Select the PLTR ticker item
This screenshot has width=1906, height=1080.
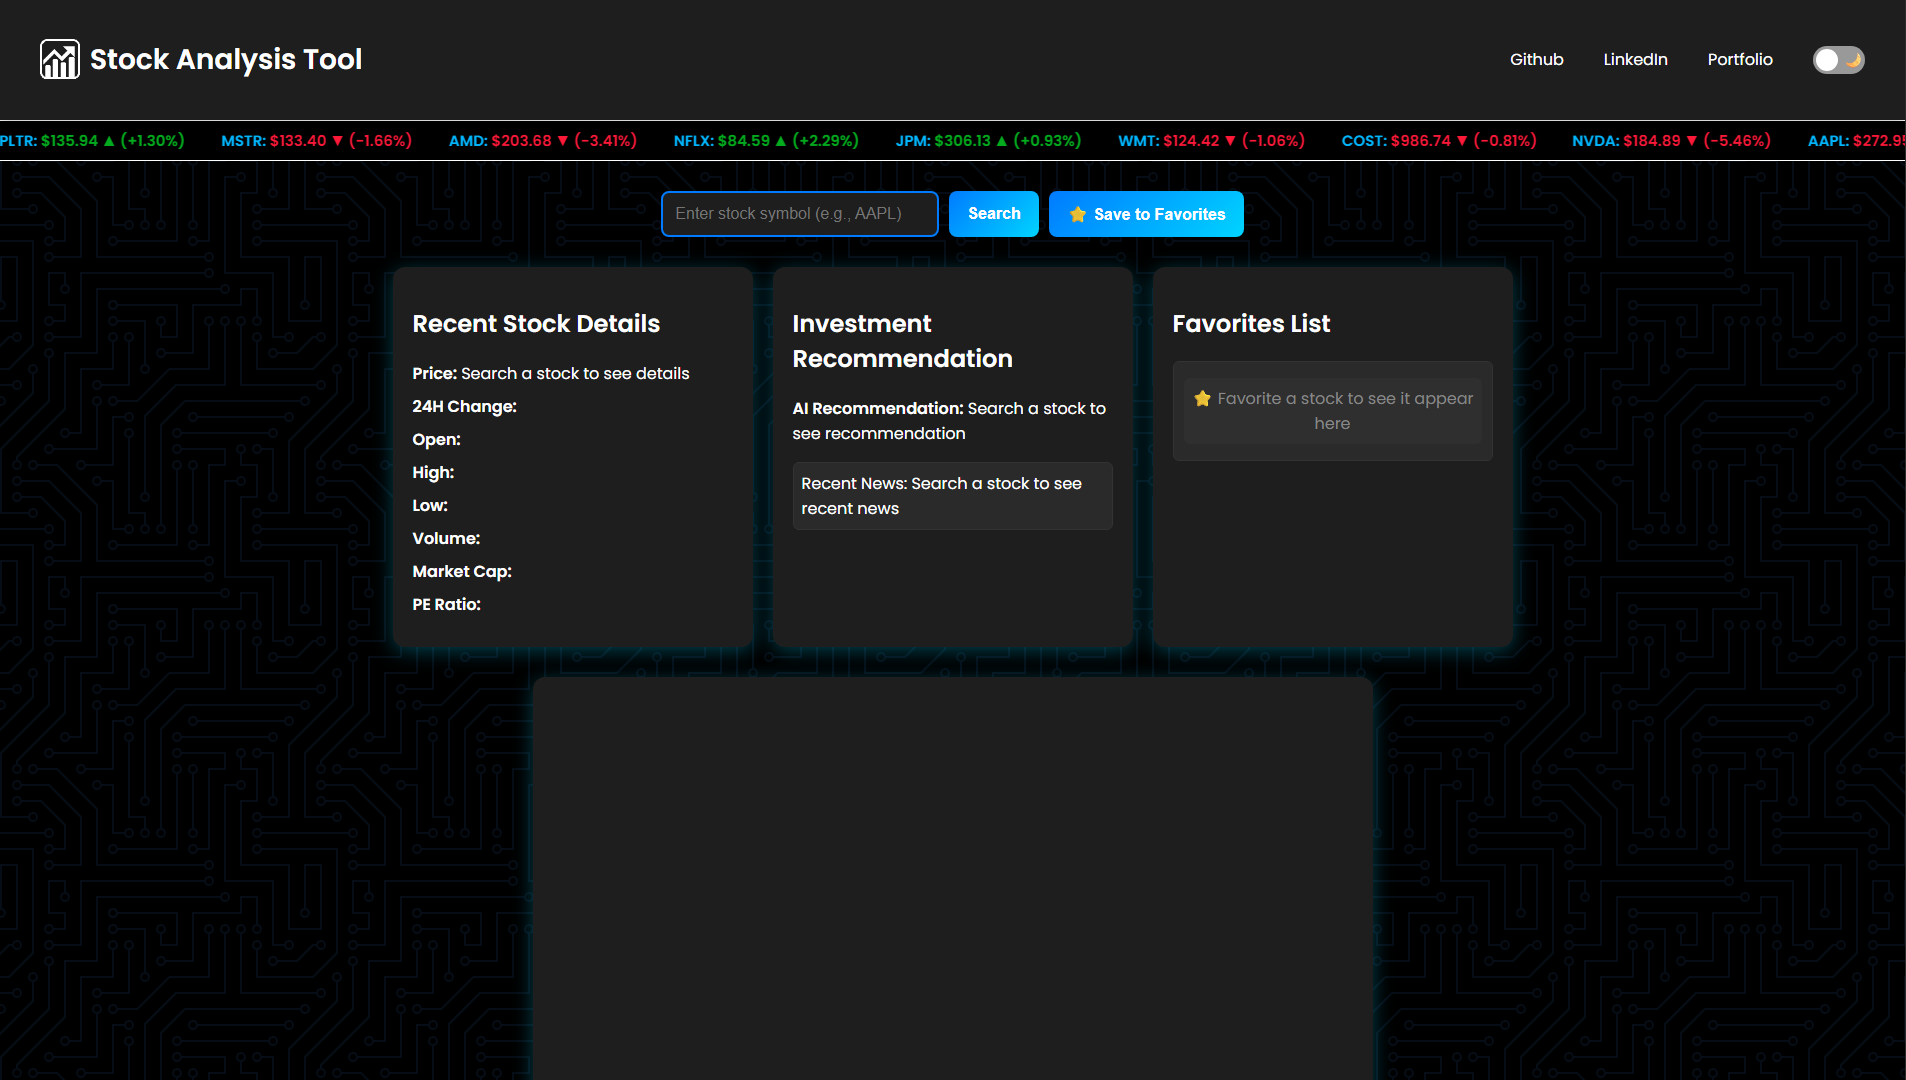pyautogui.click(x=90, y=141)
